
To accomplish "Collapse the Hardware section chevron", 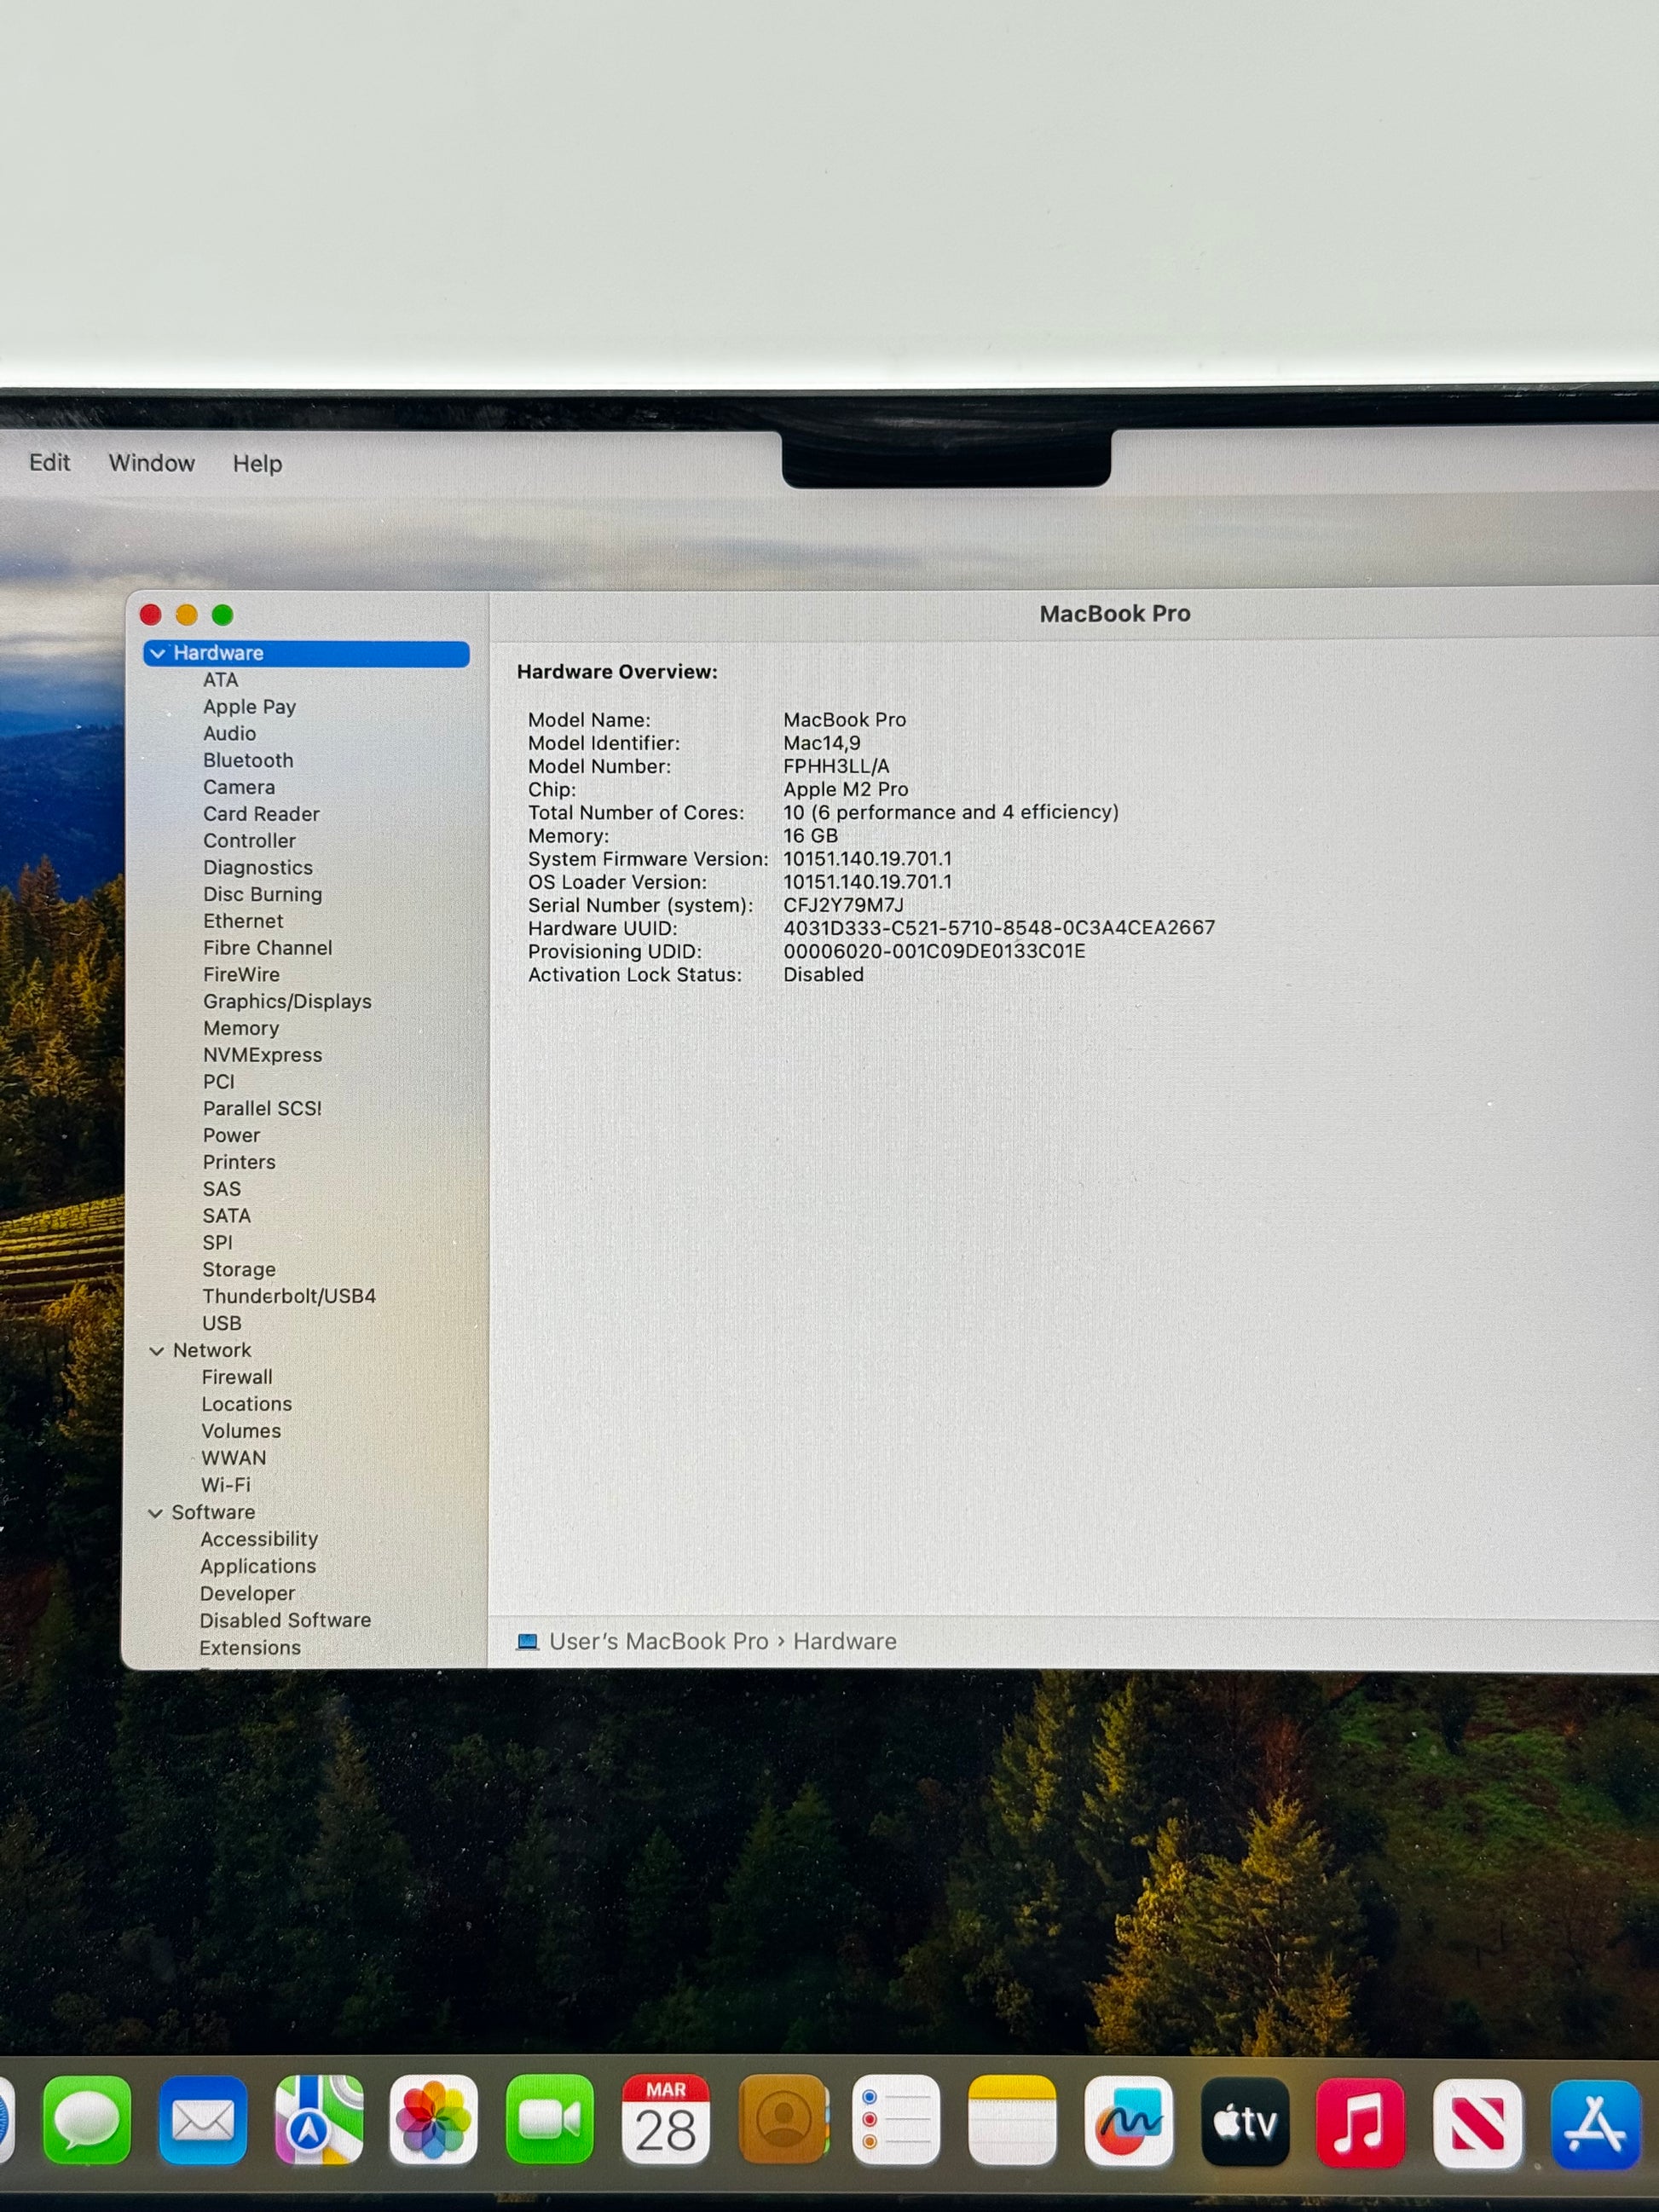I will click(x=158, y=654).
